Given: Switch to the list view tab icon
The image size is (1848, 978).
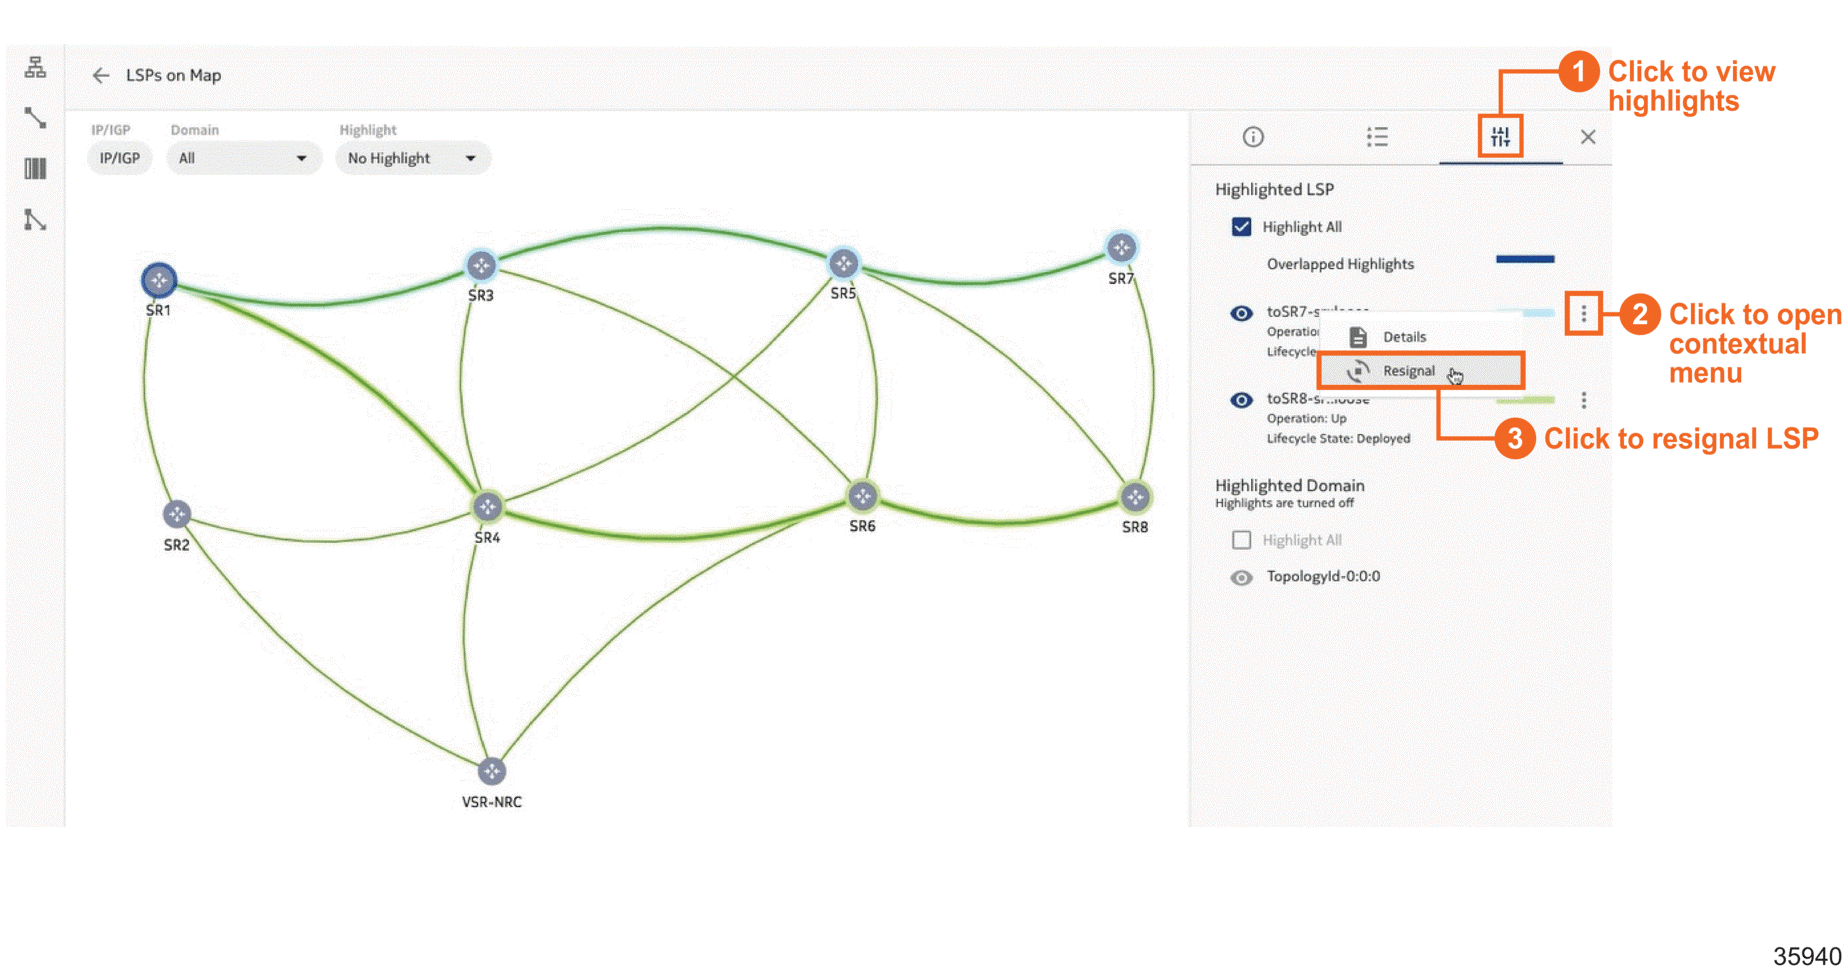Looking at the screenshot, I should pos(1377,137).
